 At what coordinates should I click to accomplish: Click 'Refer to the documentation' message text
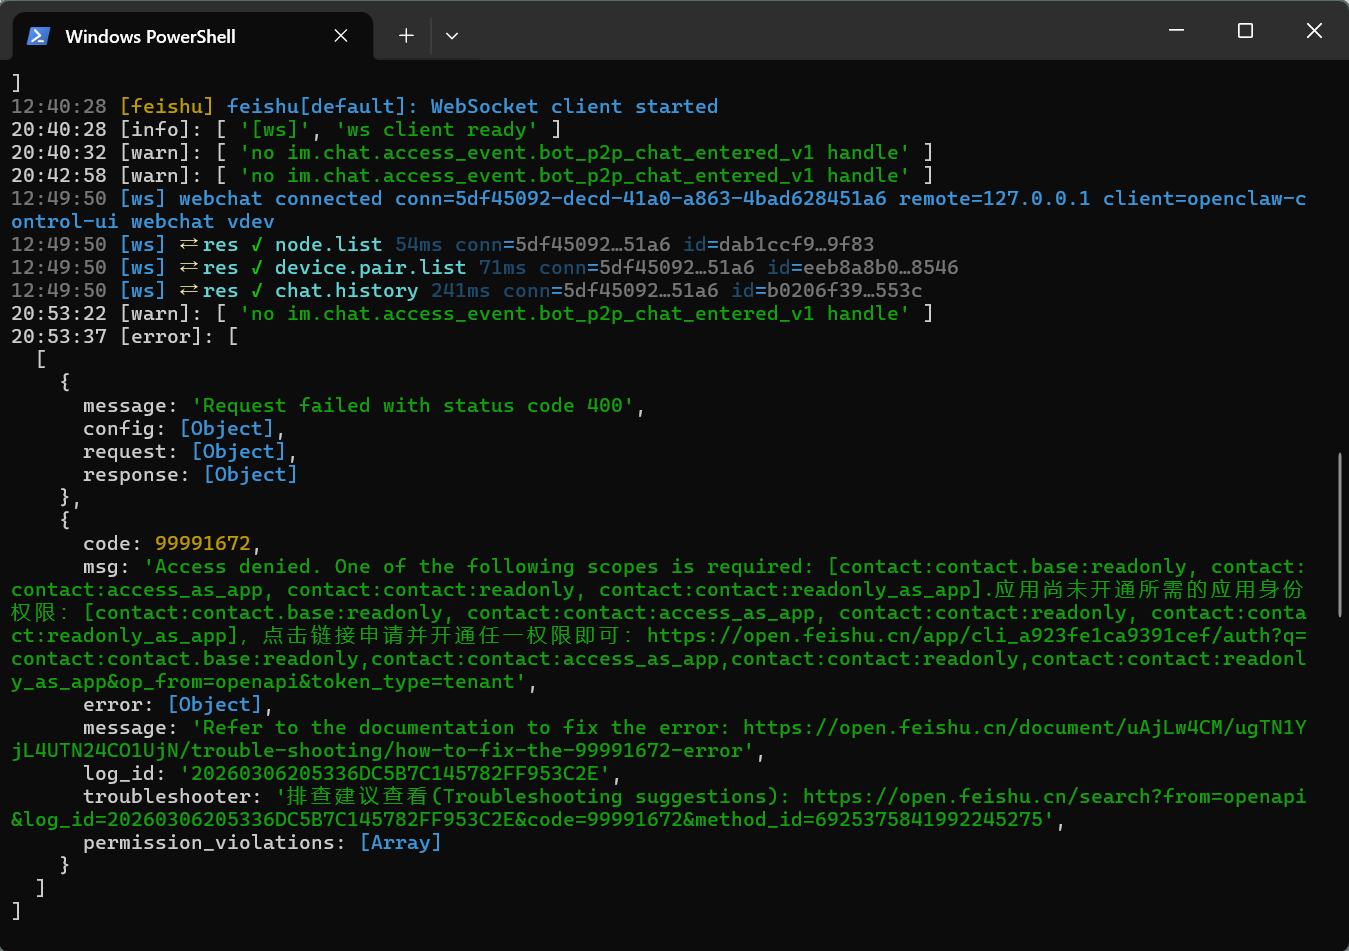[x=359, y=727]
